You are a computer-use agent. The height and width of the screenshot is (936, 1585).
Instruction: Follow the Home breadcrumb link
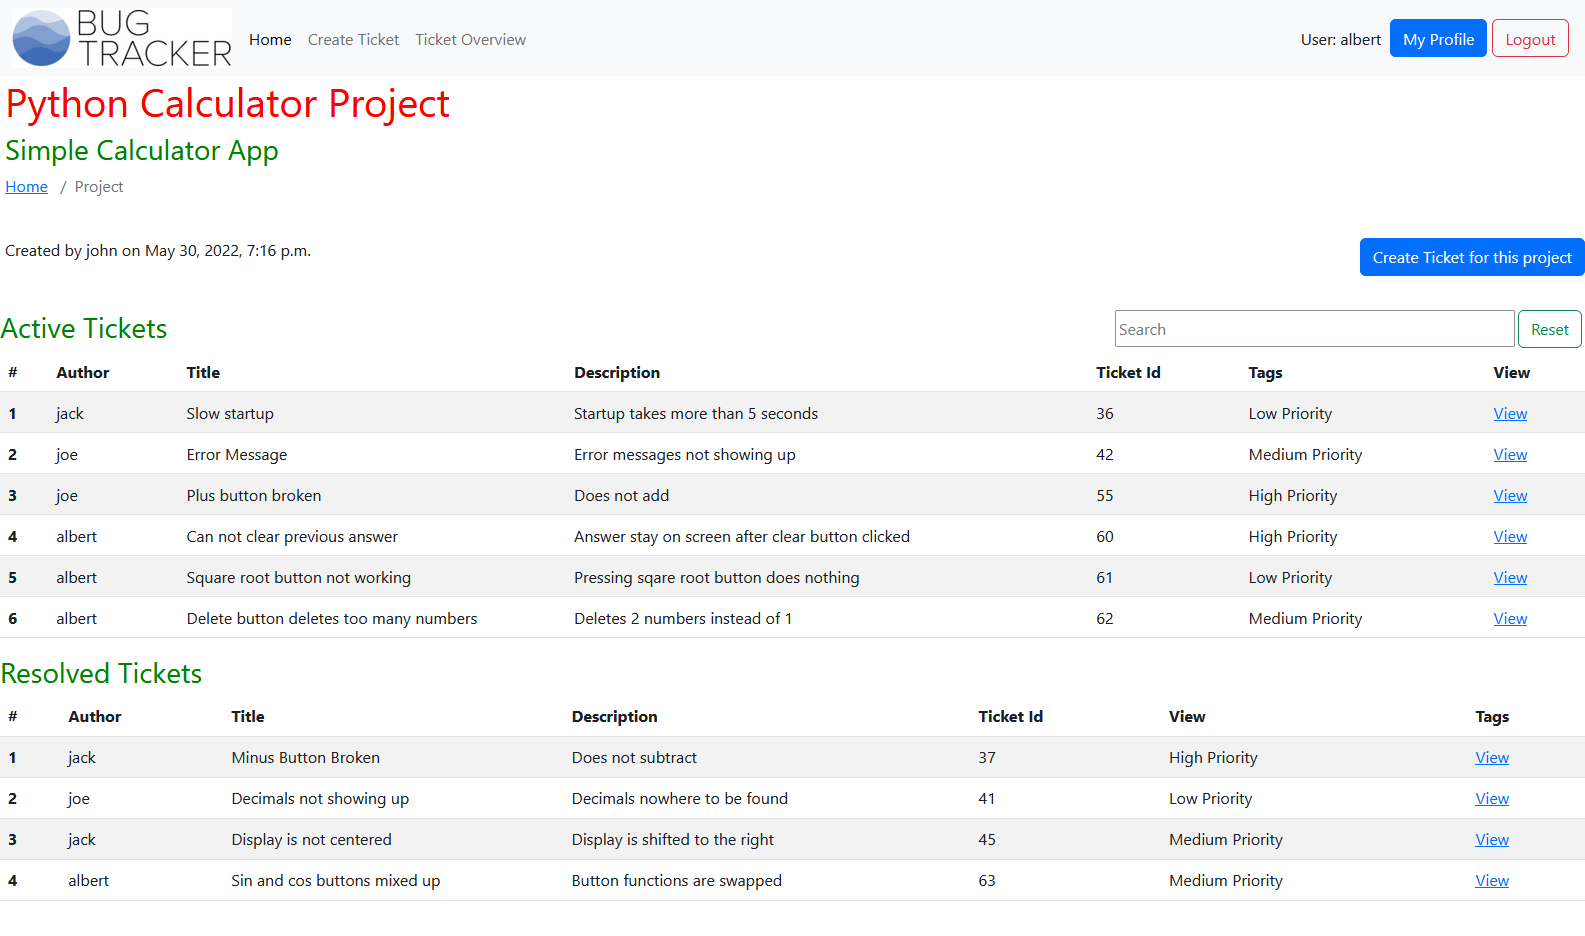[26, 187]
